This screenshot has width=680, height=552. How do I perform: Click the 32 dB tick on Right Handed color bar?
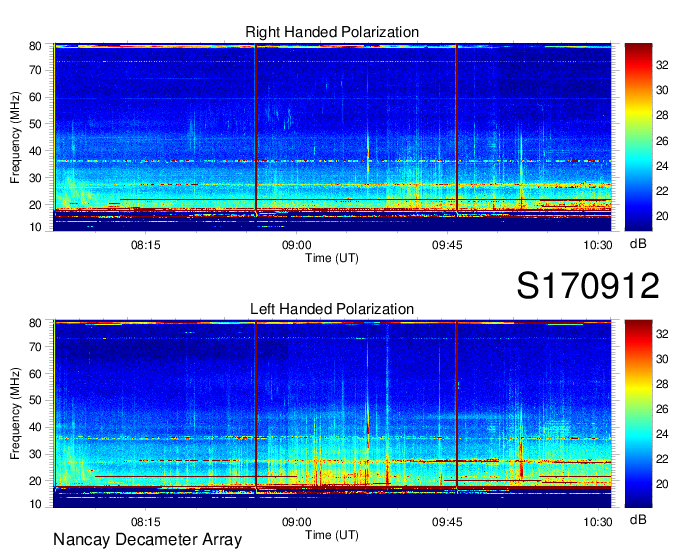point(662,65)
